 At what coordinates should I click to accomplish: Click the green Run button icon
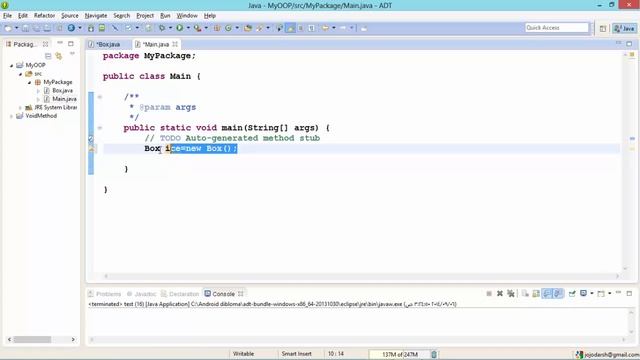pyautogui.click(x=180, y=28)
